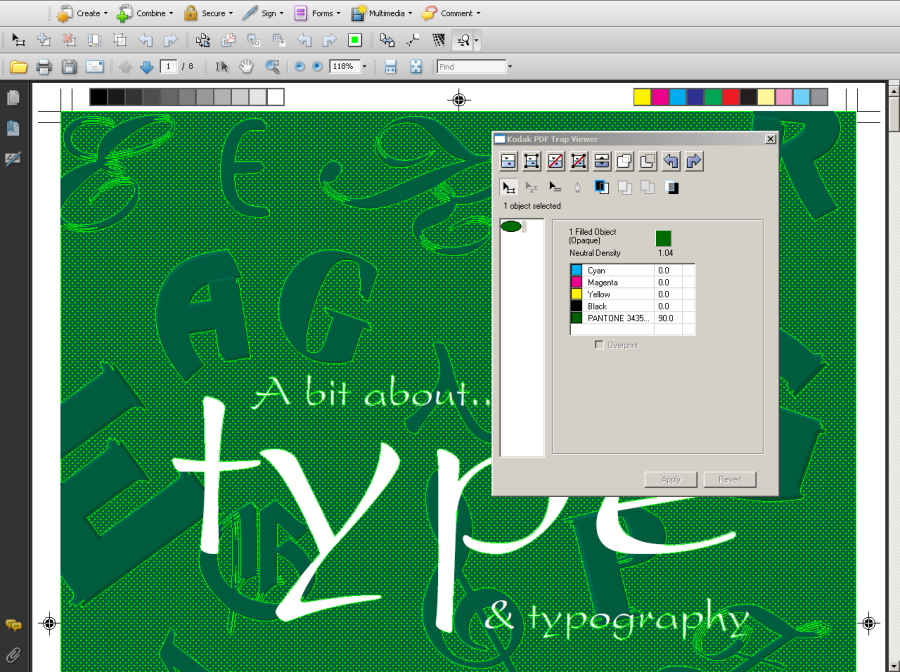Click the Save disk icon
The width and height of the screenshot is (900, 672).
tap(69, 67)
